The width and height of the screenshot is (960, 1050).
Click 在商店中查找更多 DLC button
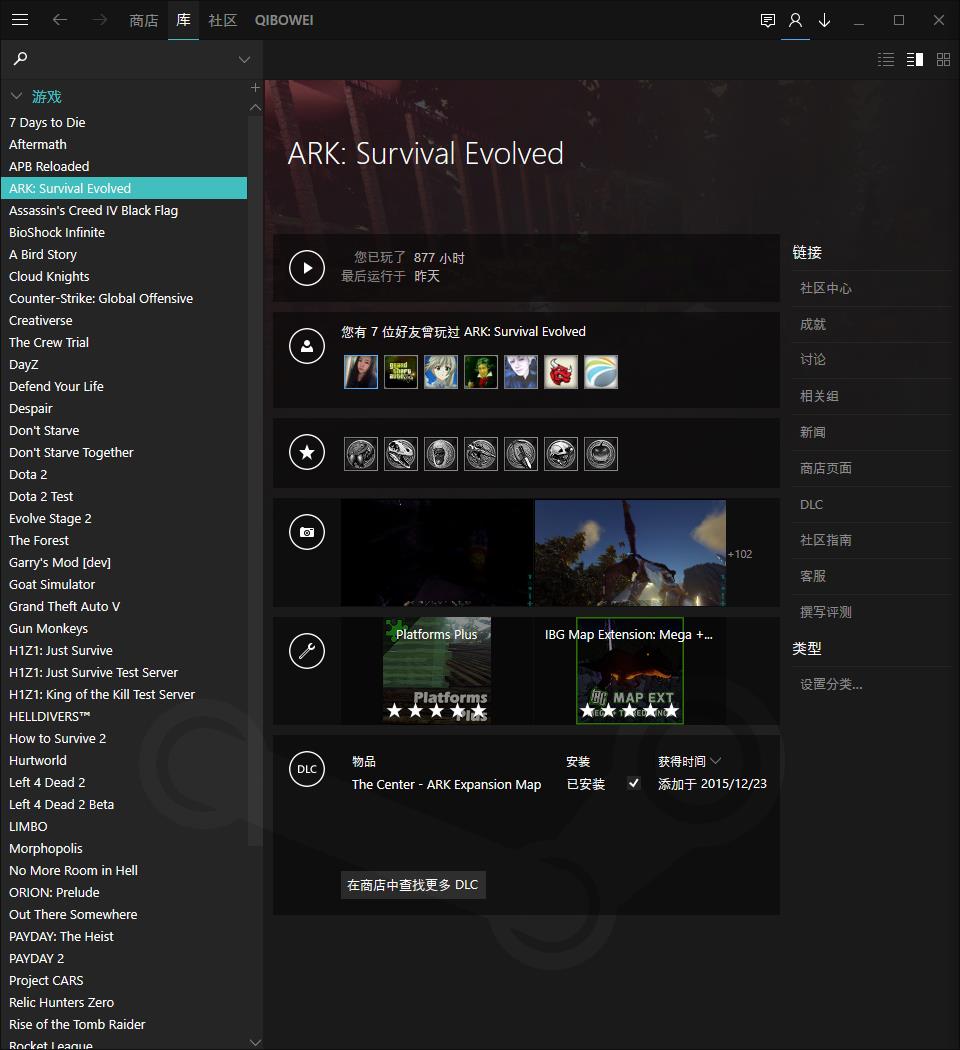[x=413, y=885]
